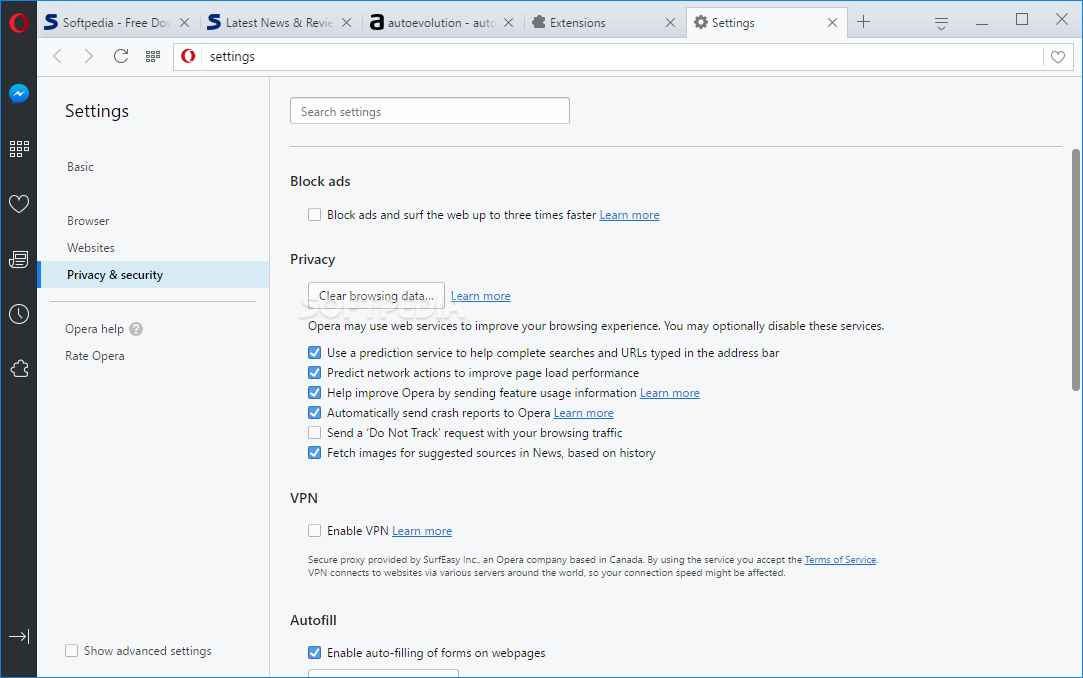The height and width of the screenshot is (678, 1083).
Task: Click the Opera help question mark icon
Action: [x=136, y=329]
